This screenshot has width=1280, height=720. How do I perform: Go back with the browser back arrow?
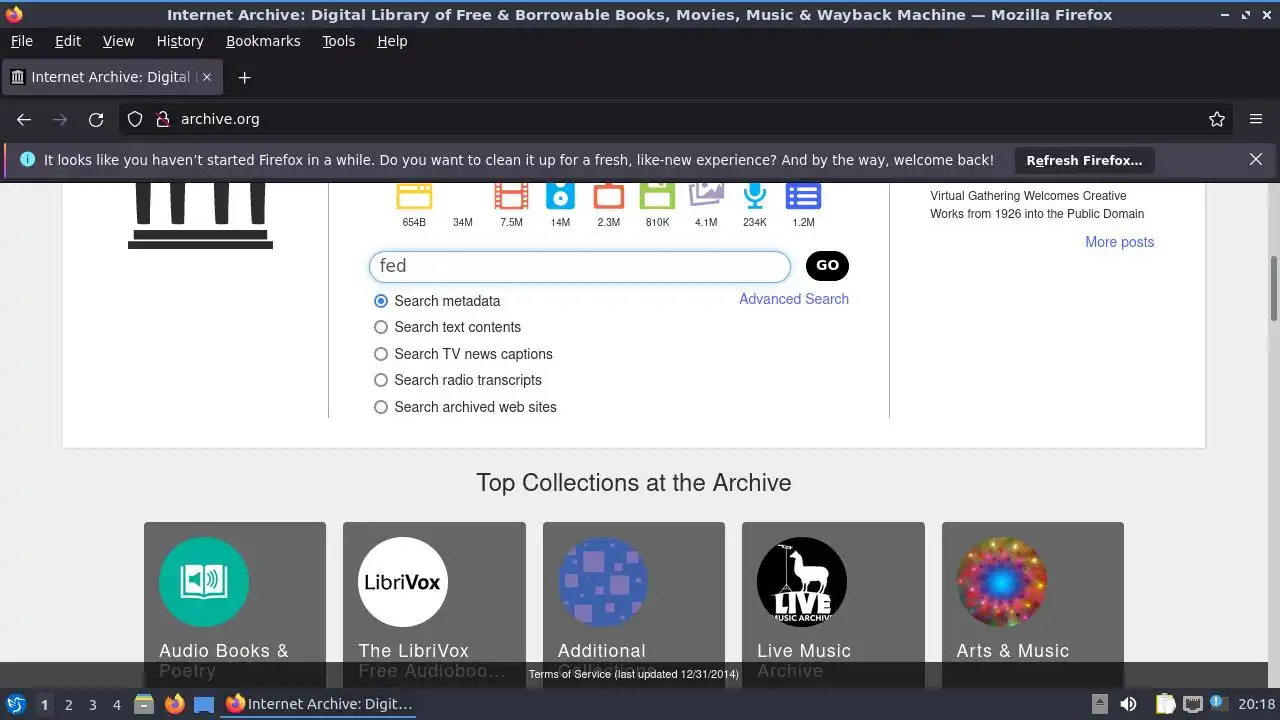point(24,119)
